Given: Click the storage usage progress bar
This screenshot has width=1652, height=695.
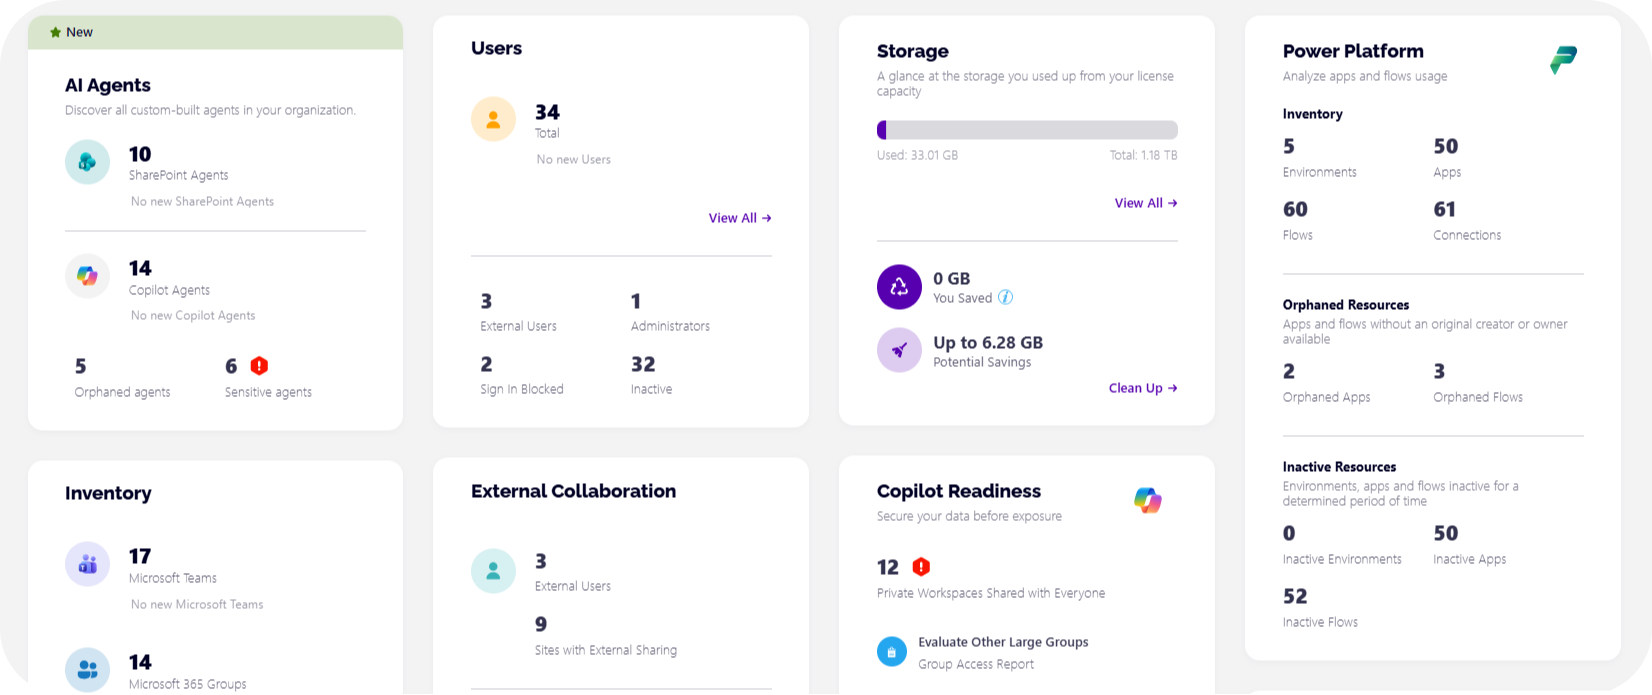Looking at the screenshot, I should click(1027, 130).
